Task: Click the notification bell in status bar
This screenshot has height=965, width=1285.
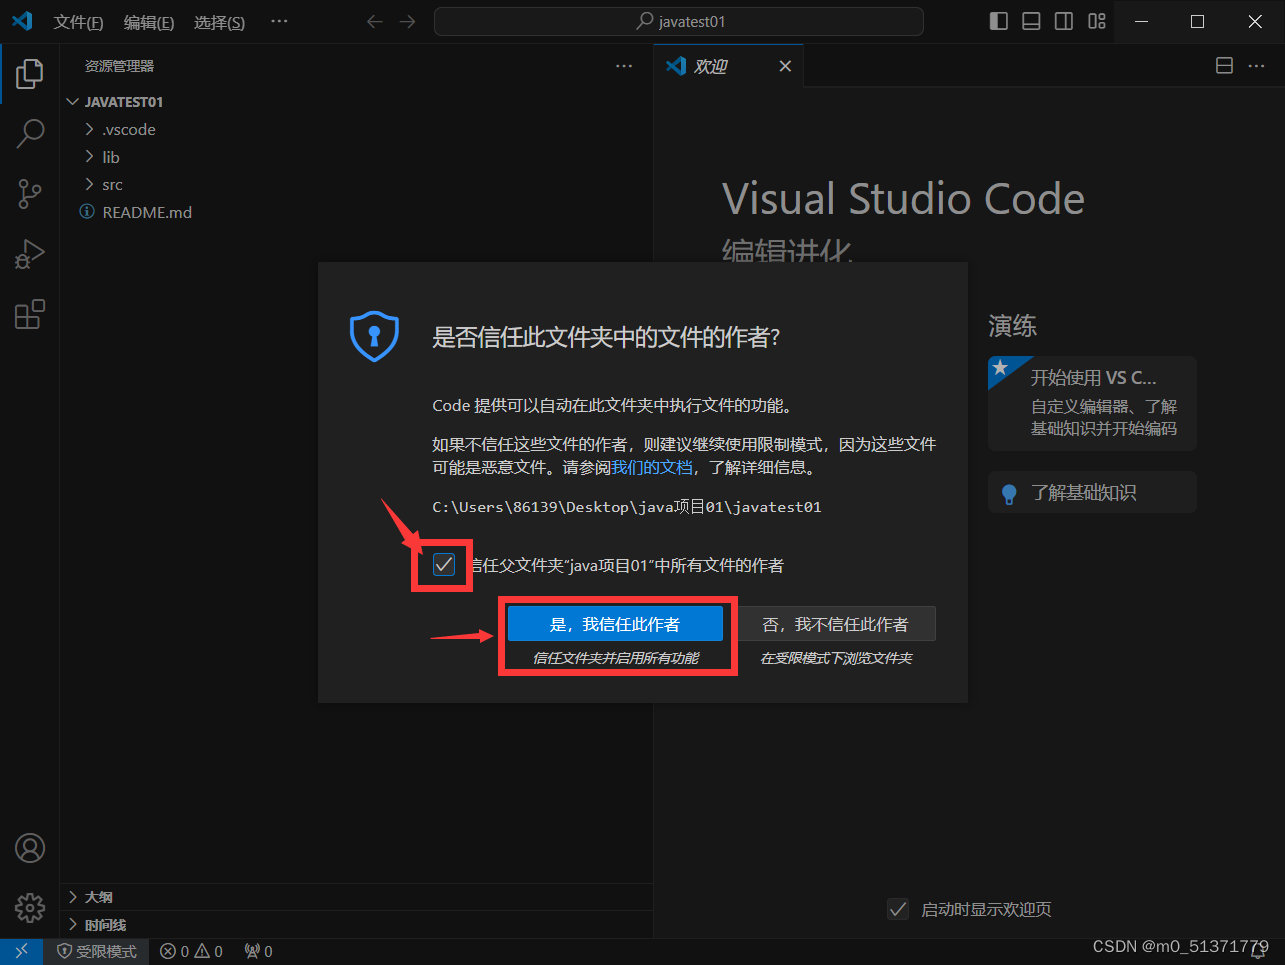Action: (x=1259, y=952)
